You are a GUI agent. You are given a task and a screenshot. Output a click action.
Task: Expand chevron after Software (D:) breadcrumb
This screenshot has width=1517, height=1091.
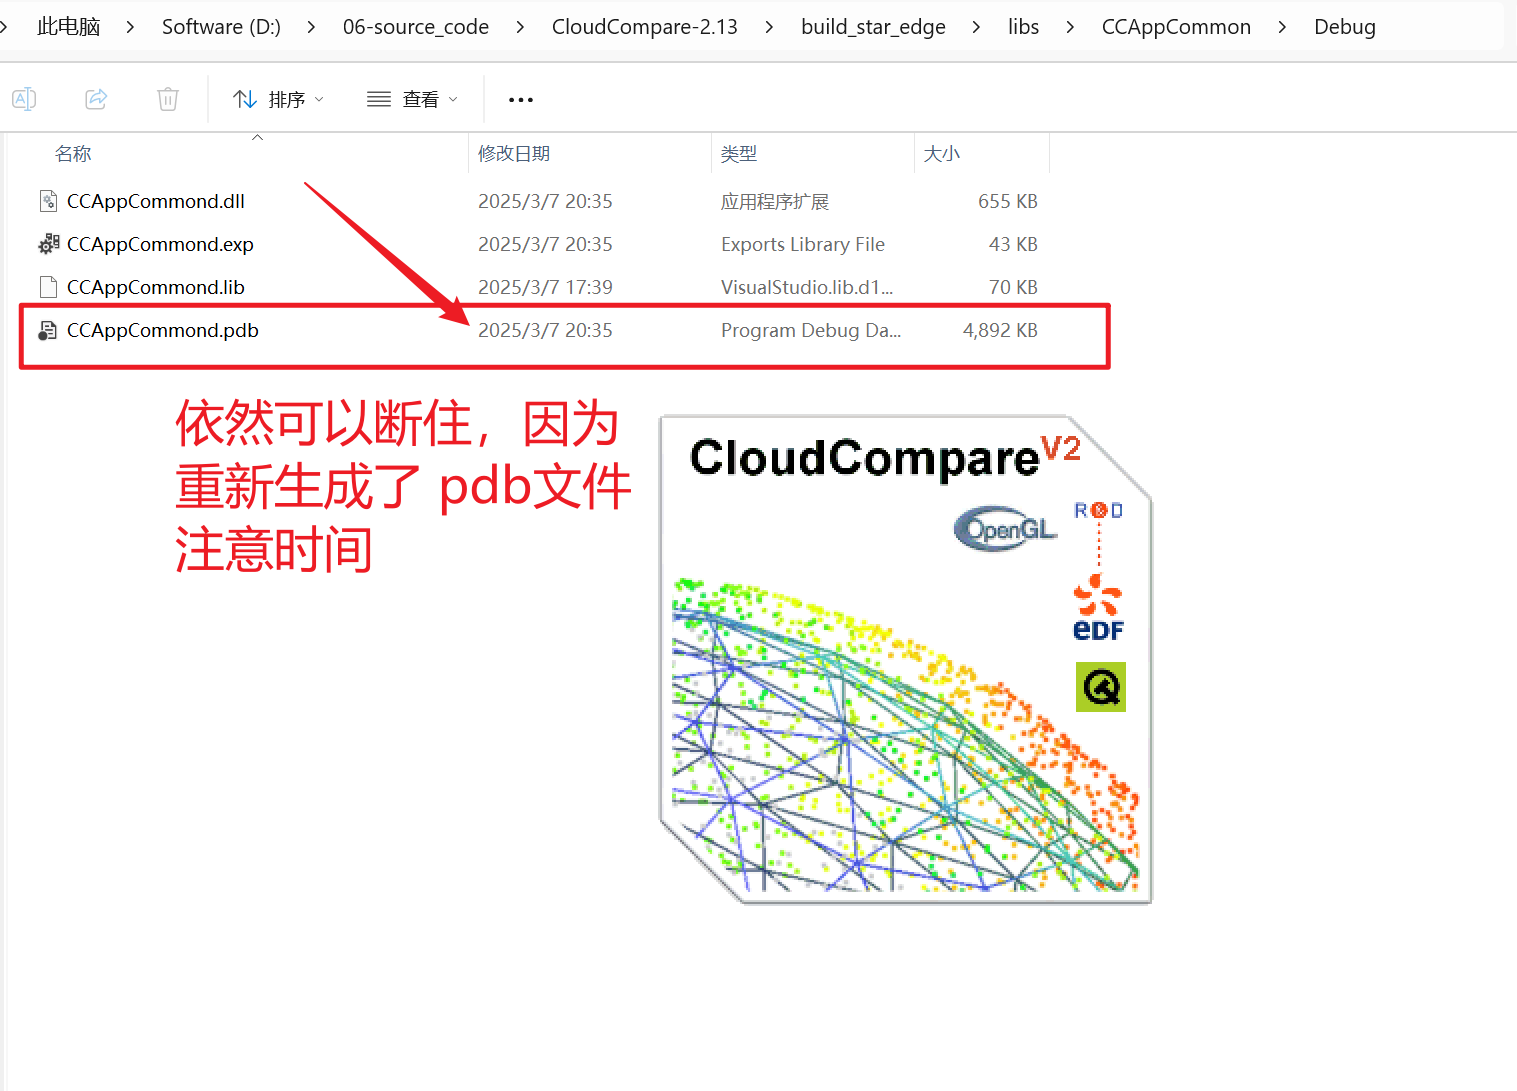coord(311,27)
